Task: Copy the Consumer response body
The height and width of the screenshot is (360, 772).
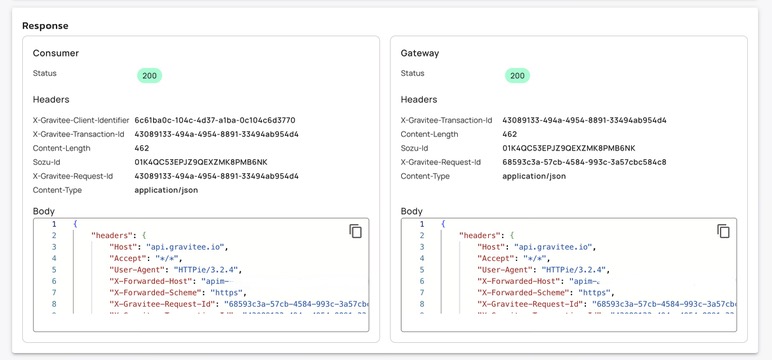Action: pos(355,231)
